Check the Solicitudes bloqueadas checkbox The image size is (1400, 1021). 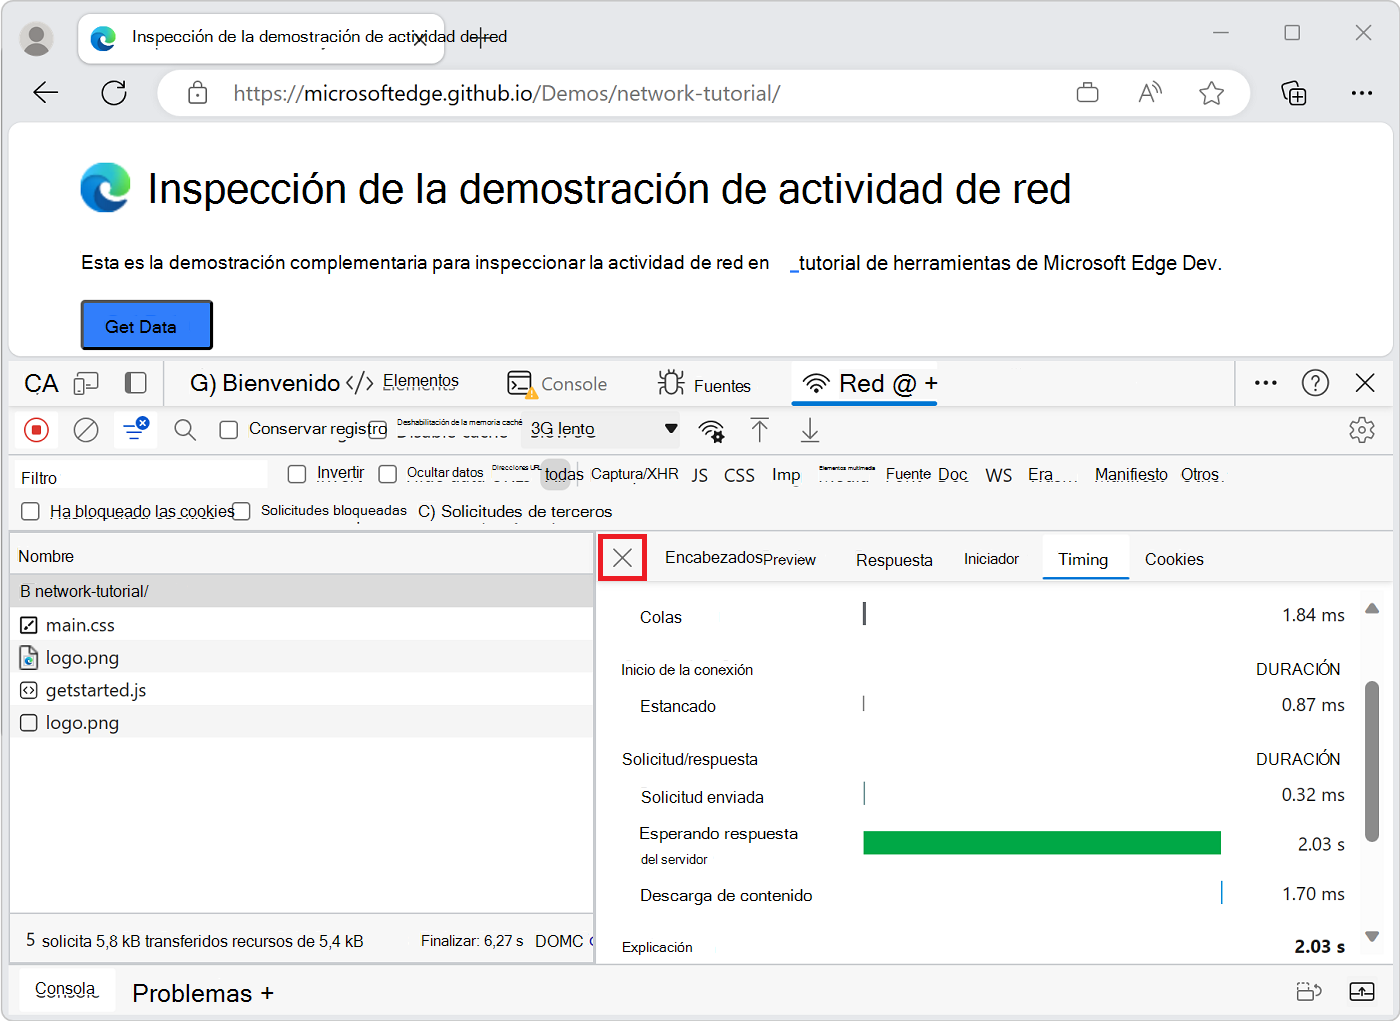[241, 511]
